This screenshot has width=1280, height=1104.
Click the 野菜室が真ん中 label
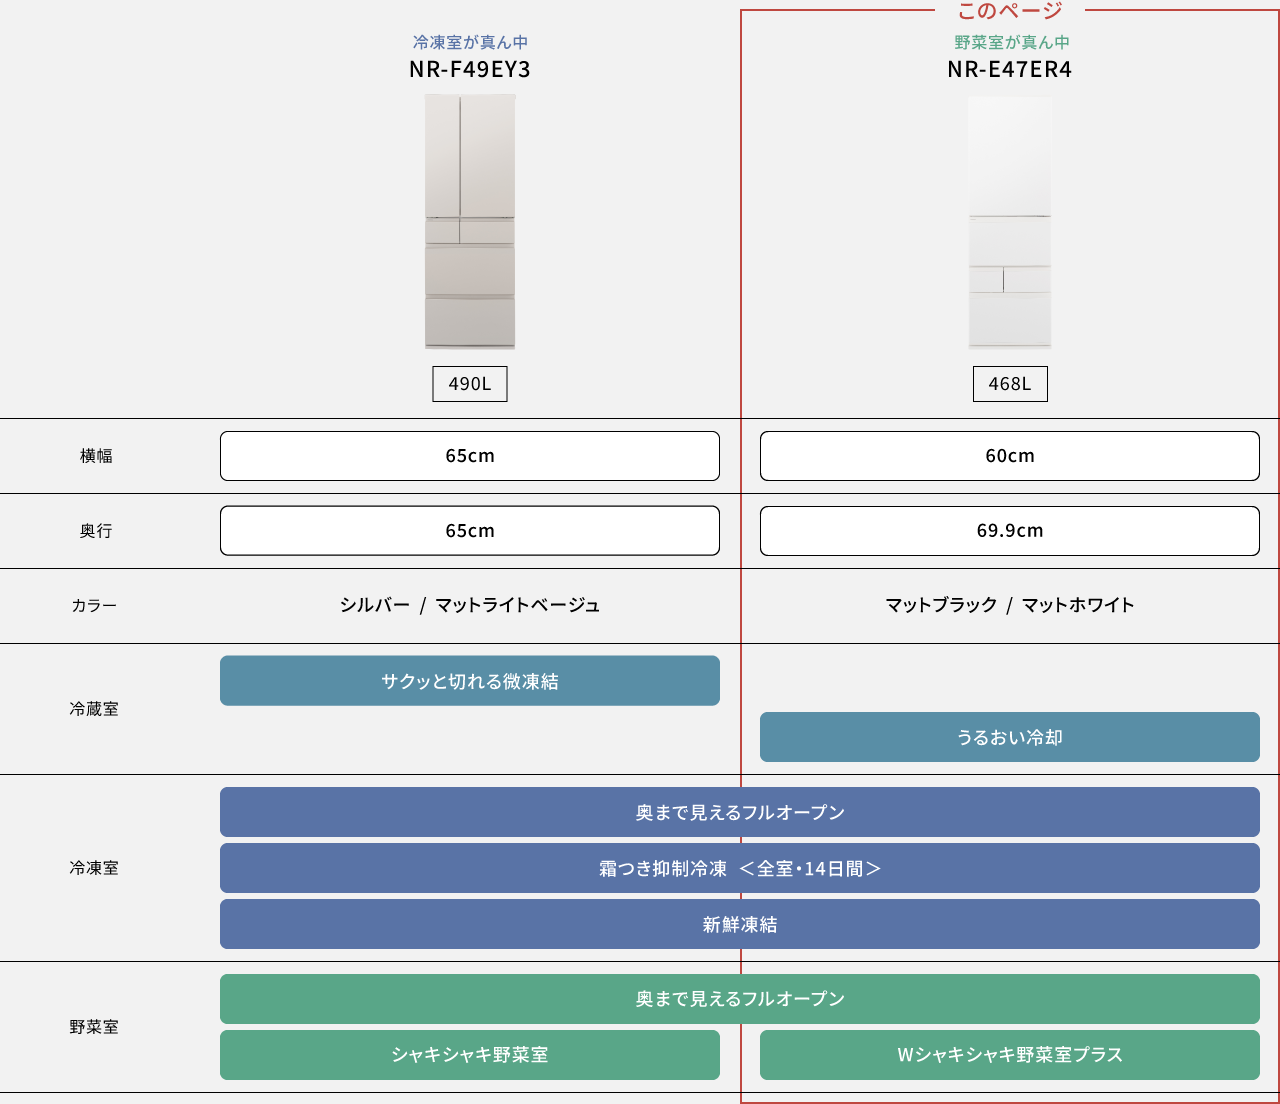(1011, 42)
